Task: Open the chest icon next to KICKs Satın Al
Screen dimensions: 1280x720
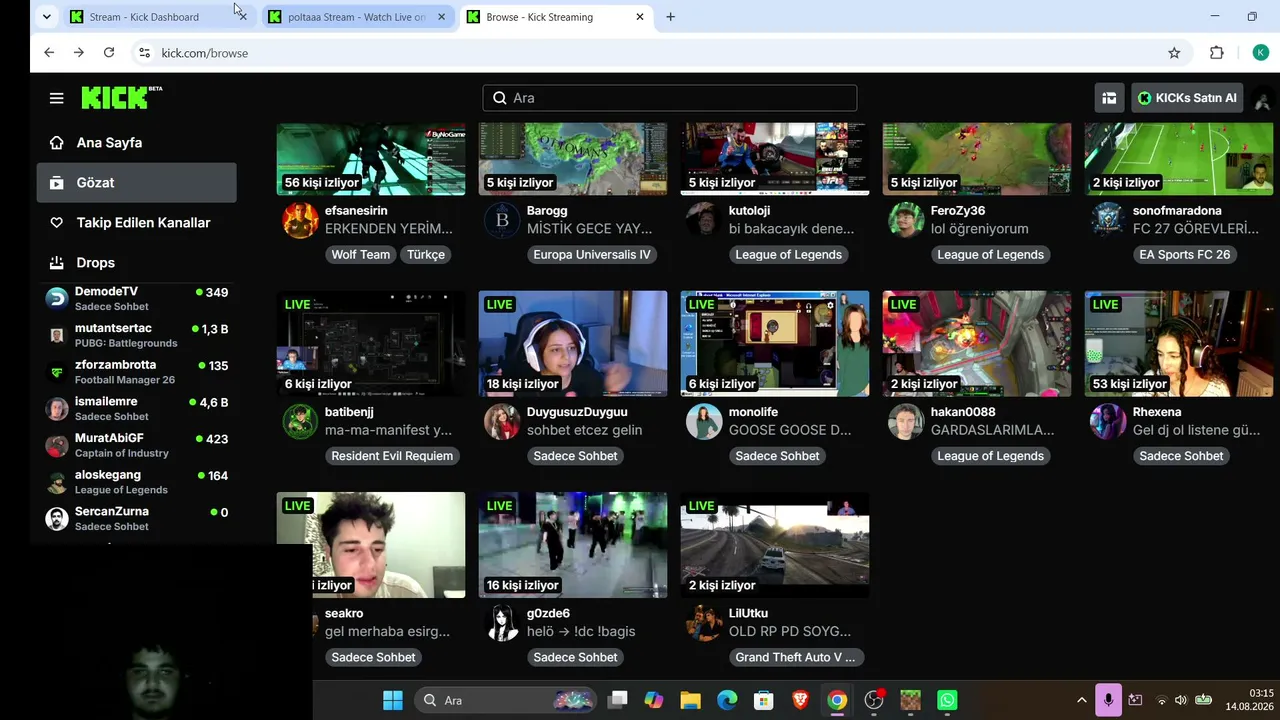Action: [1109, 98]
